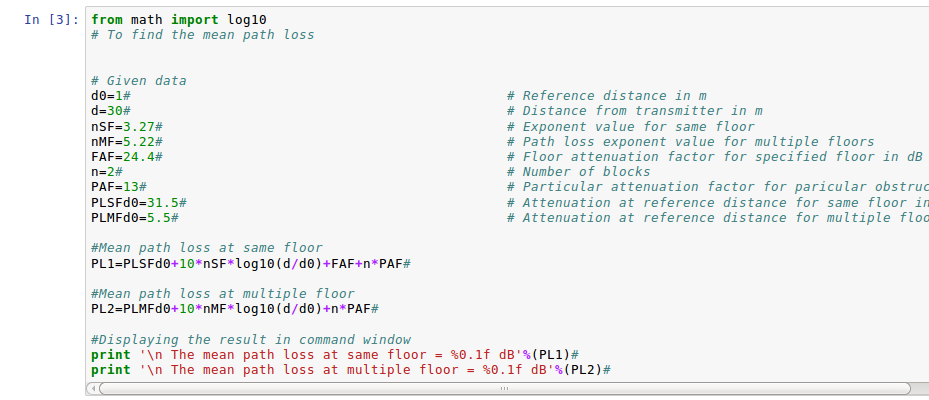Viewport: 929px width, 400px height.
Task: Click the '# Given data' comment line
Action: pos(138,81)
